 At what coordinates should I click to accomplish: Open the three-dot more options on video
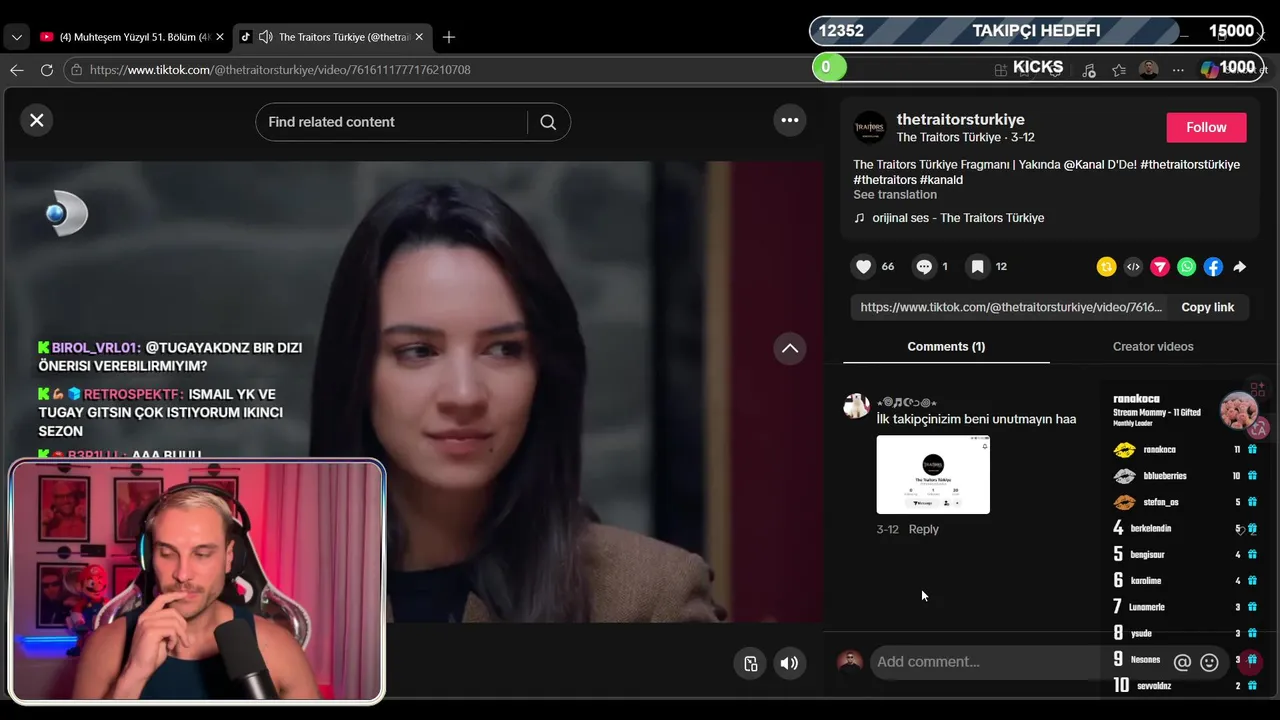pyautogui.click(x=790, y=120)
